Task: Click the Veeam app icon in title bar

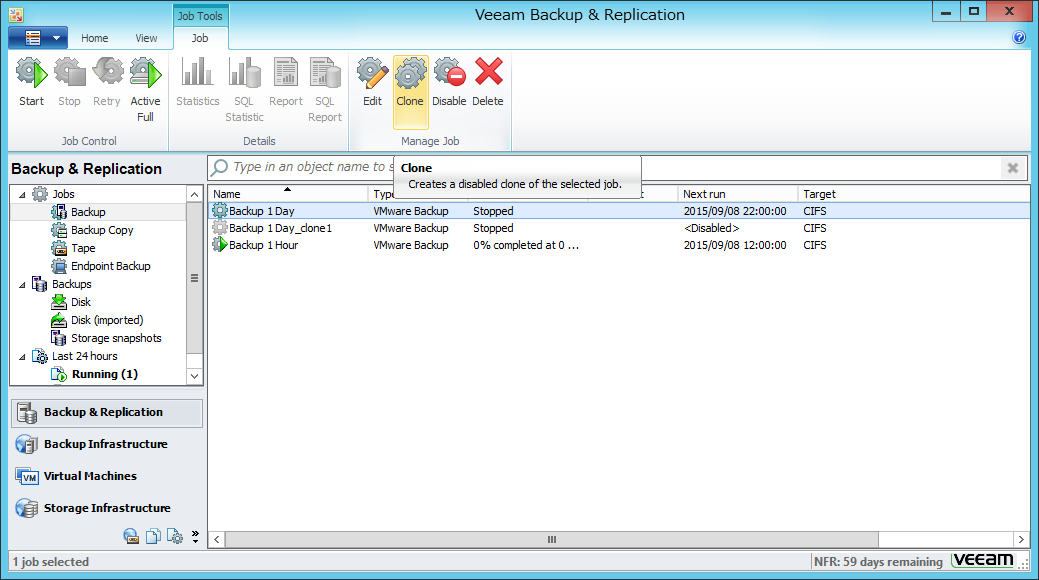Action: pyautogui.click(x=16, y=14)
